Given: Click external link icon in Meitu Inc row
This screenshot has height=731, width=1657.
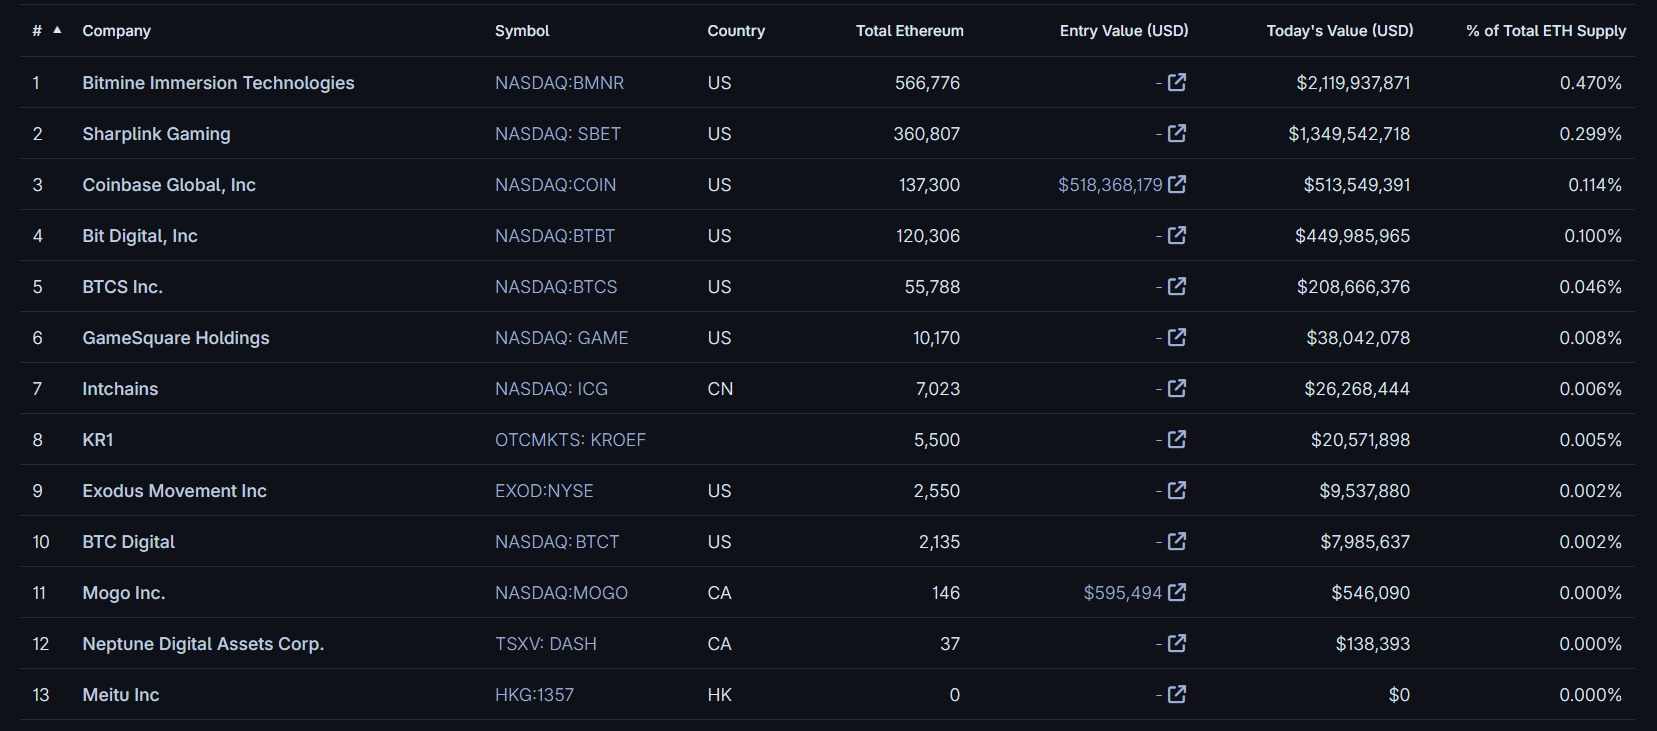Looking at the screenshot, I should (x=1177, y=694).
